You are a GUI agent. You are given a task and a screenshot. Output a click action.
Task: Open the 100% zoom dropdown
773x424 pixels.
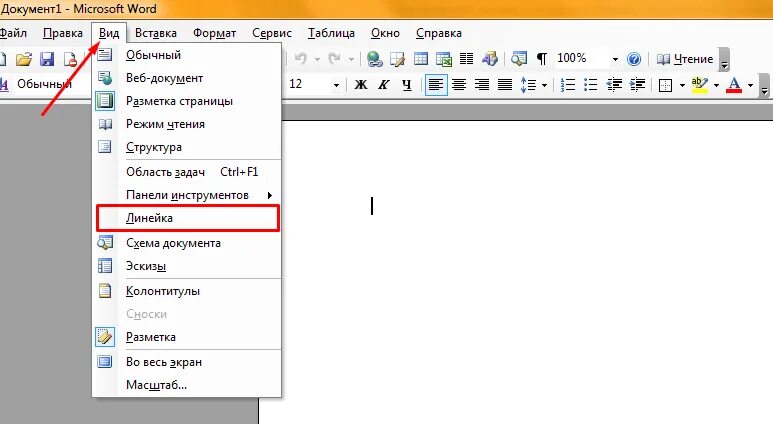click(615, 59)
